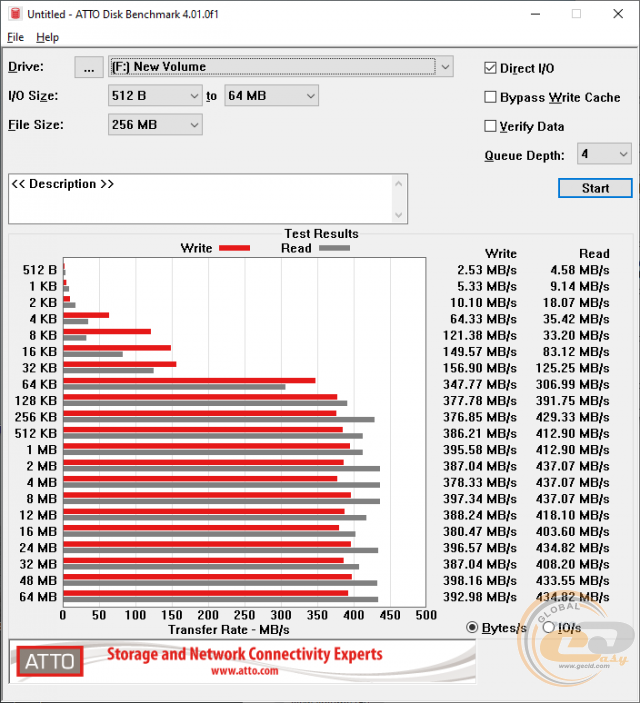This screenshot has height=703, width=640.
Task: Click the 4.58 MB/s read value
Action: click(x=579, y=270)
